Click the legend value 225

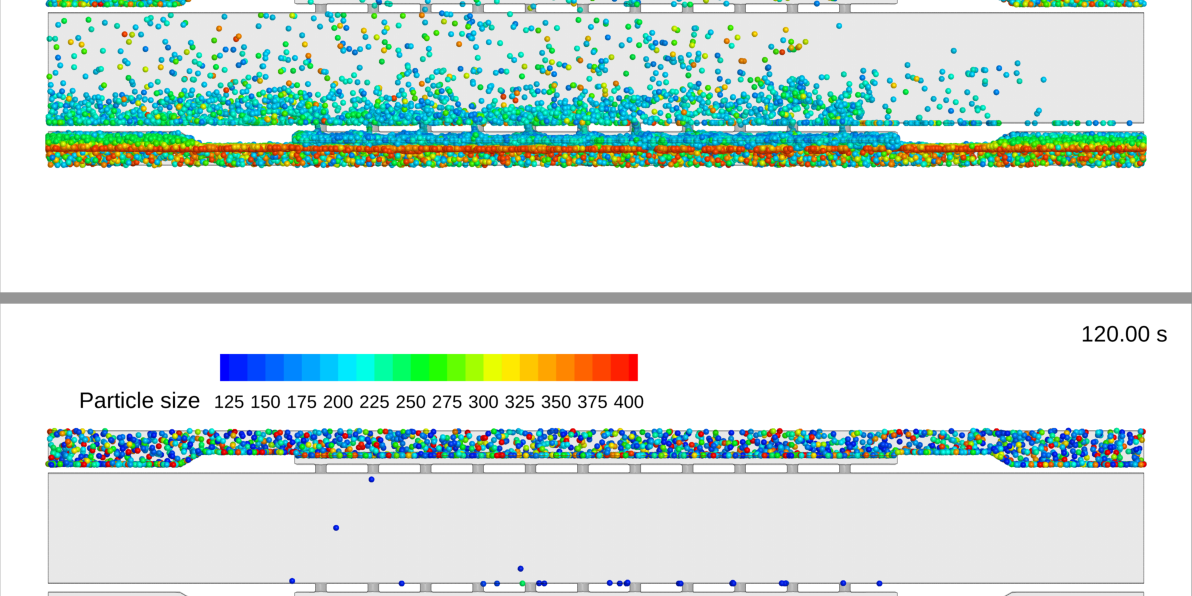374,403
